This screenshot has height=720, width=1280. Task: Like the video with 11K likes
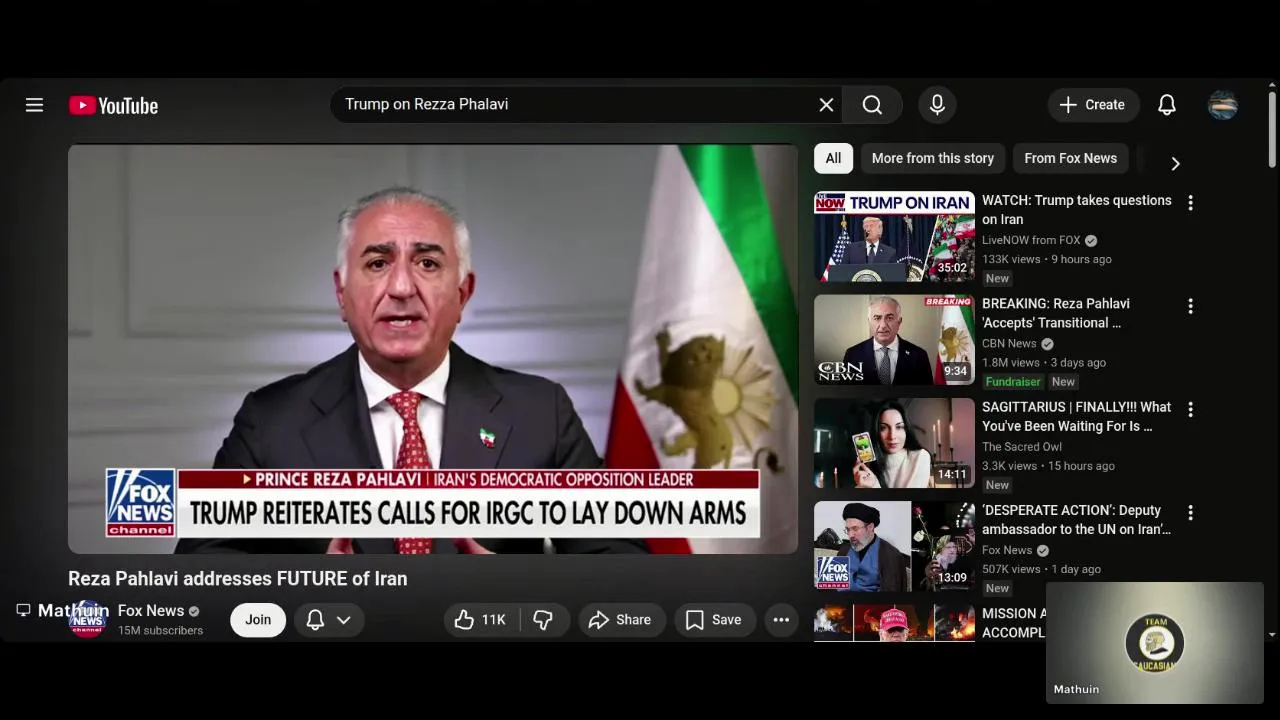coord(481,620)
